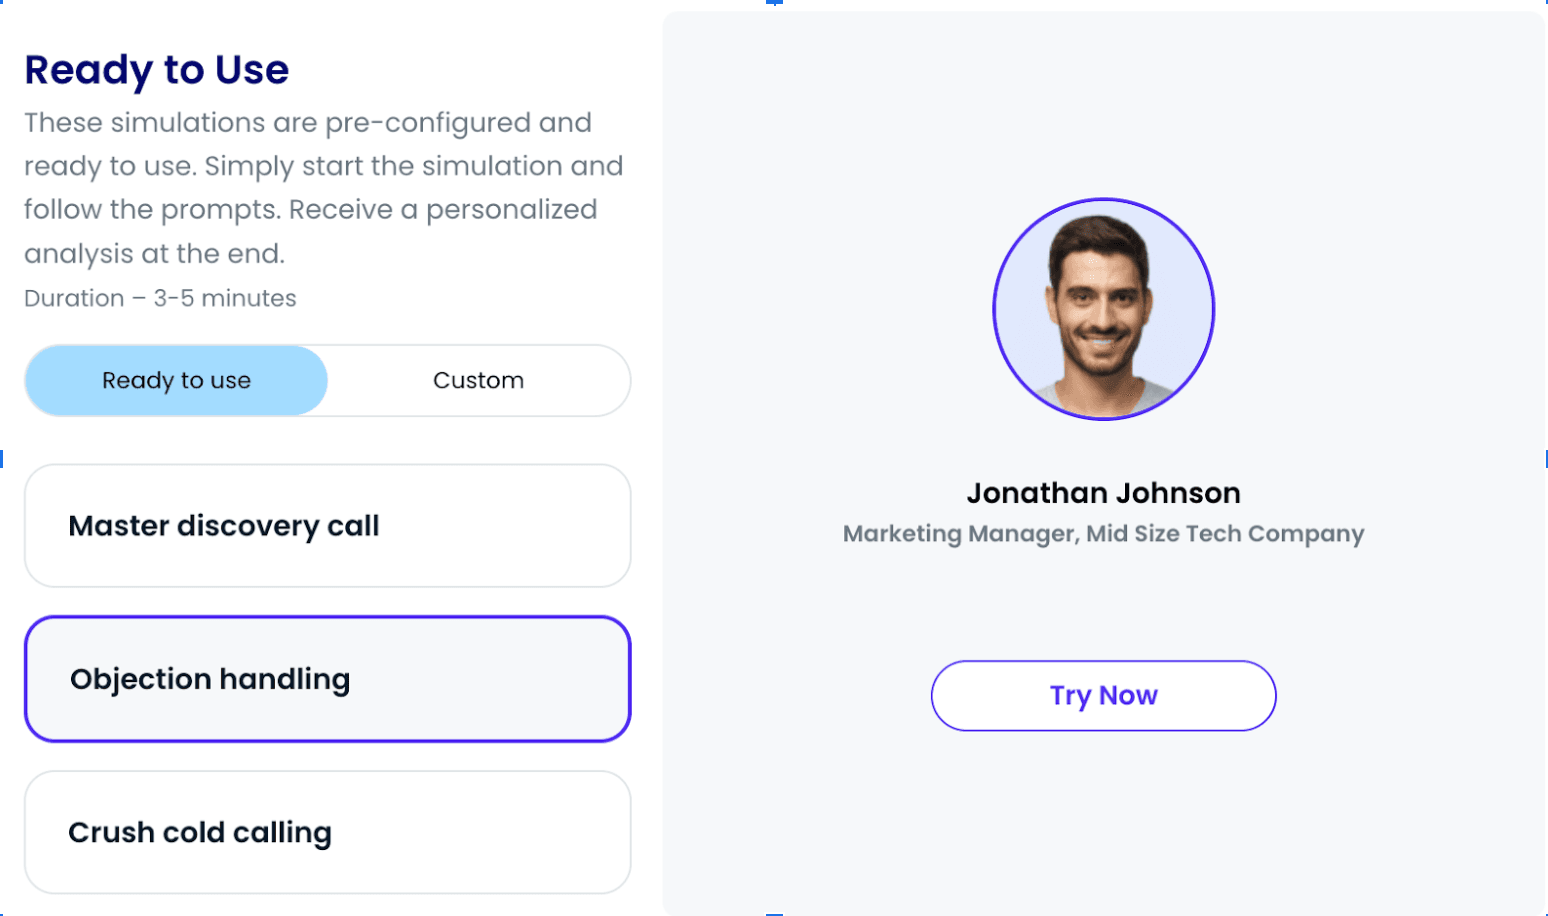Viewport: 1548px width, 916px height.
Task: Click the Jonathan Johnson name text
Action: (1103, 493)
